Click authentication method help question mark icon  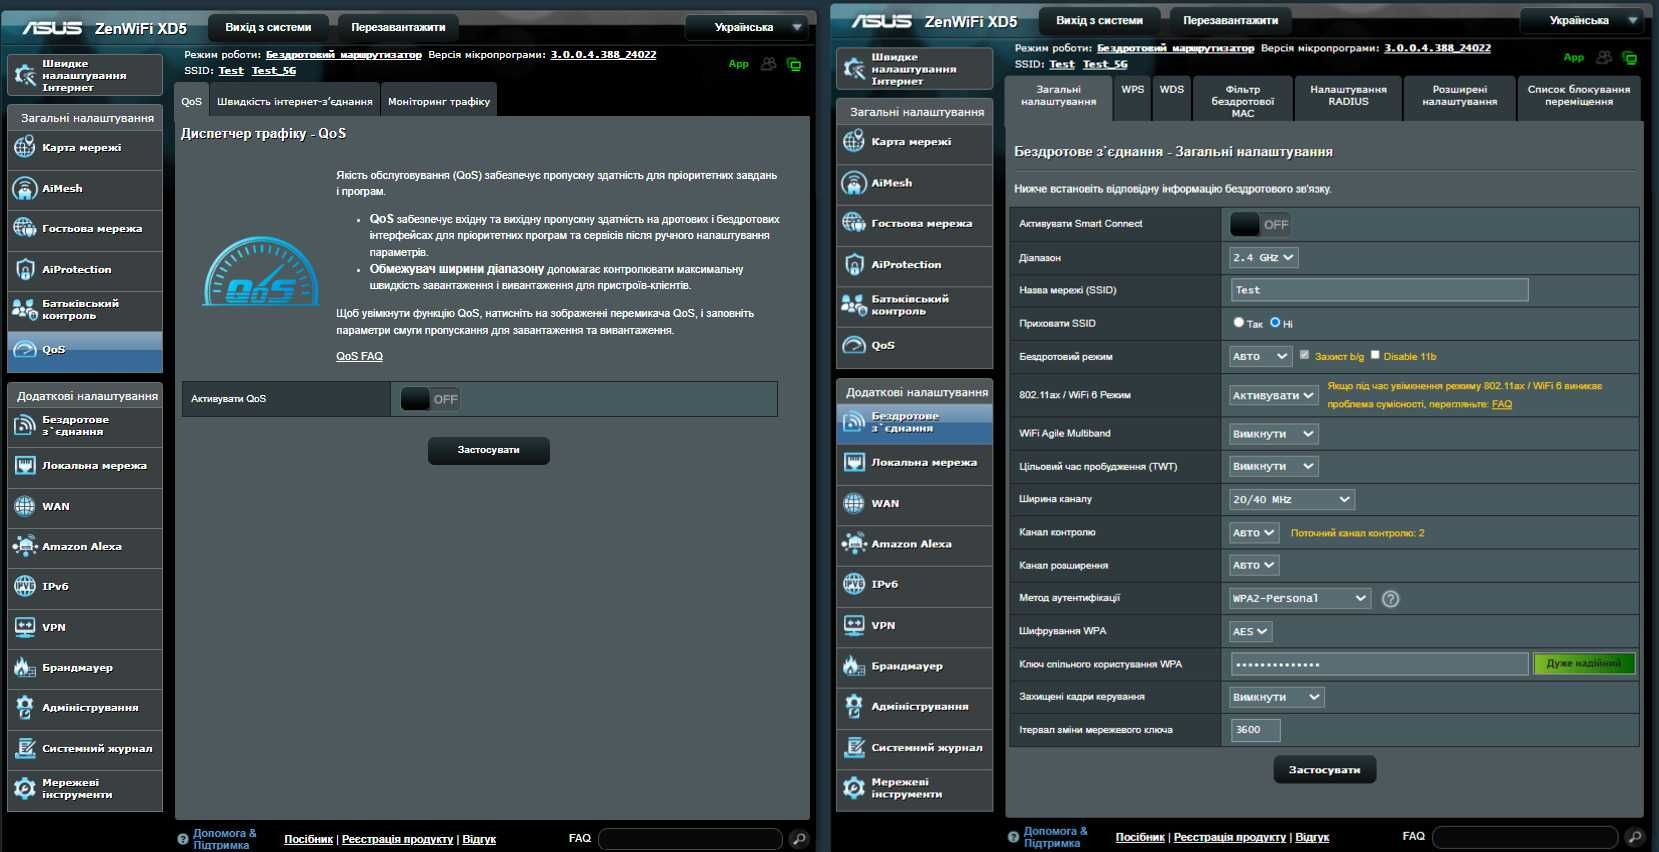(1390, 599)
